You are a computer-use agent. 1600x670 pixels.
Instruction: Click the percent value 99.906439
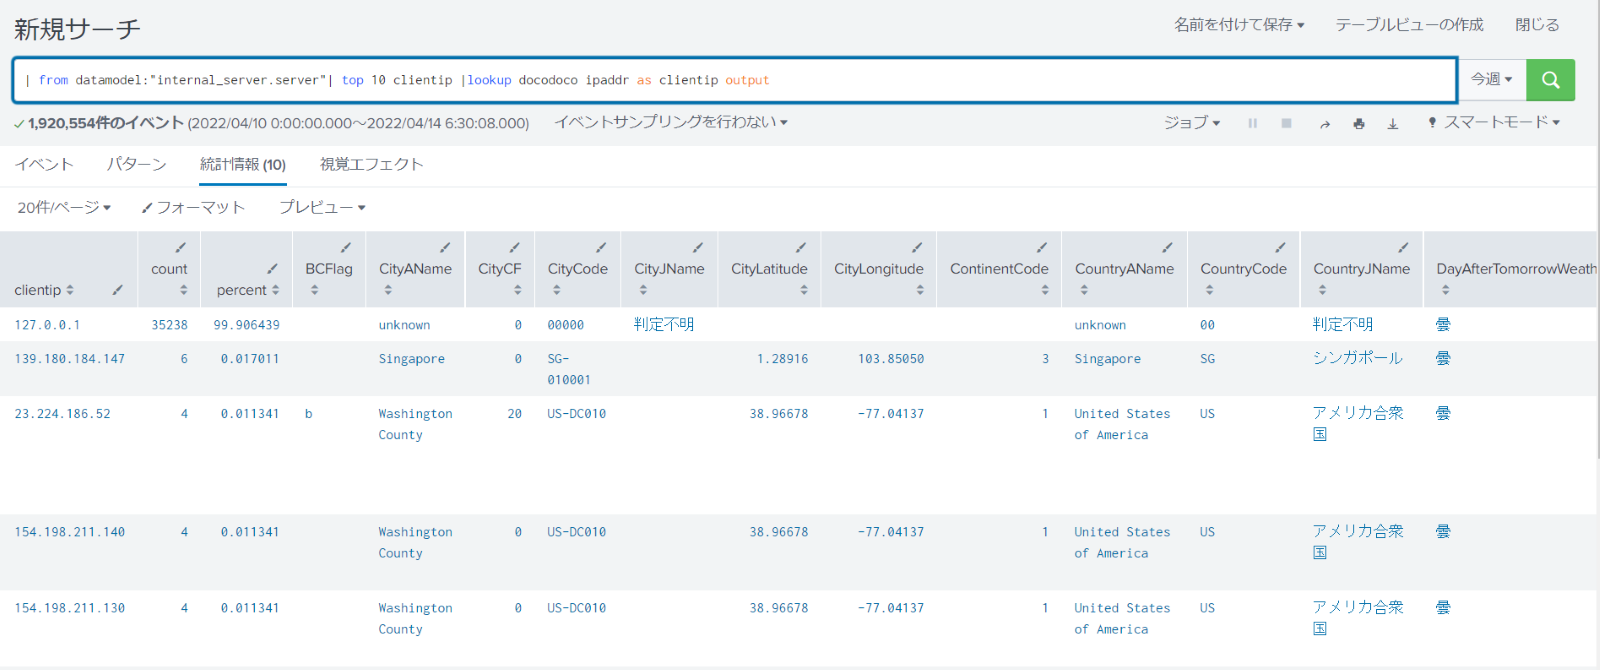pos(247,325)
